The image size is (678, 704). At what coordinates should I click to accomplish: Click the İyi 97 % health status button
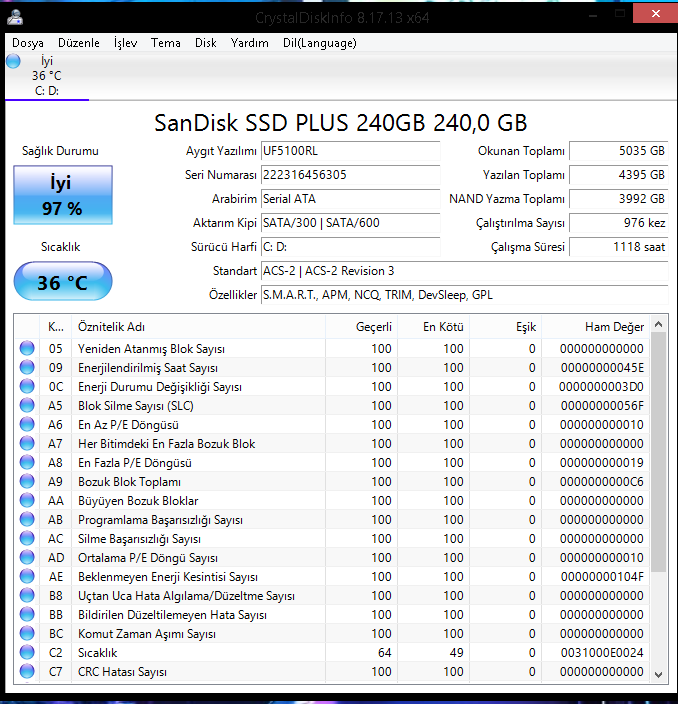(x=63, y=195)
